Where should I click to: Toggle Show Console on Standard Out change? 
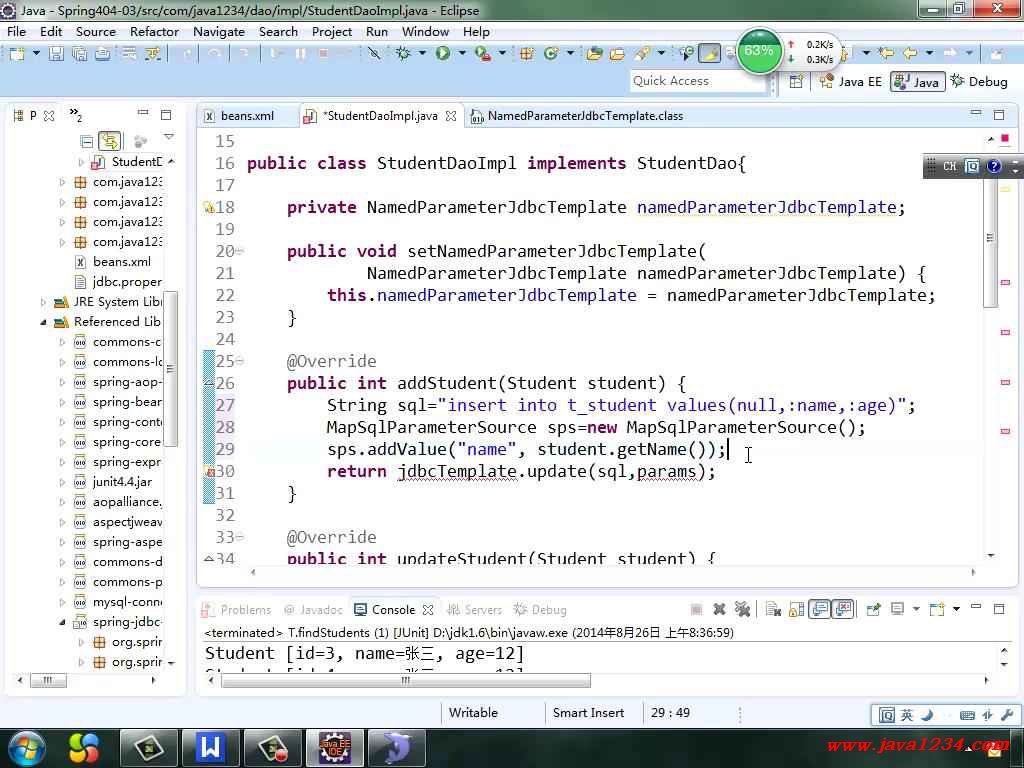point(820,609)
